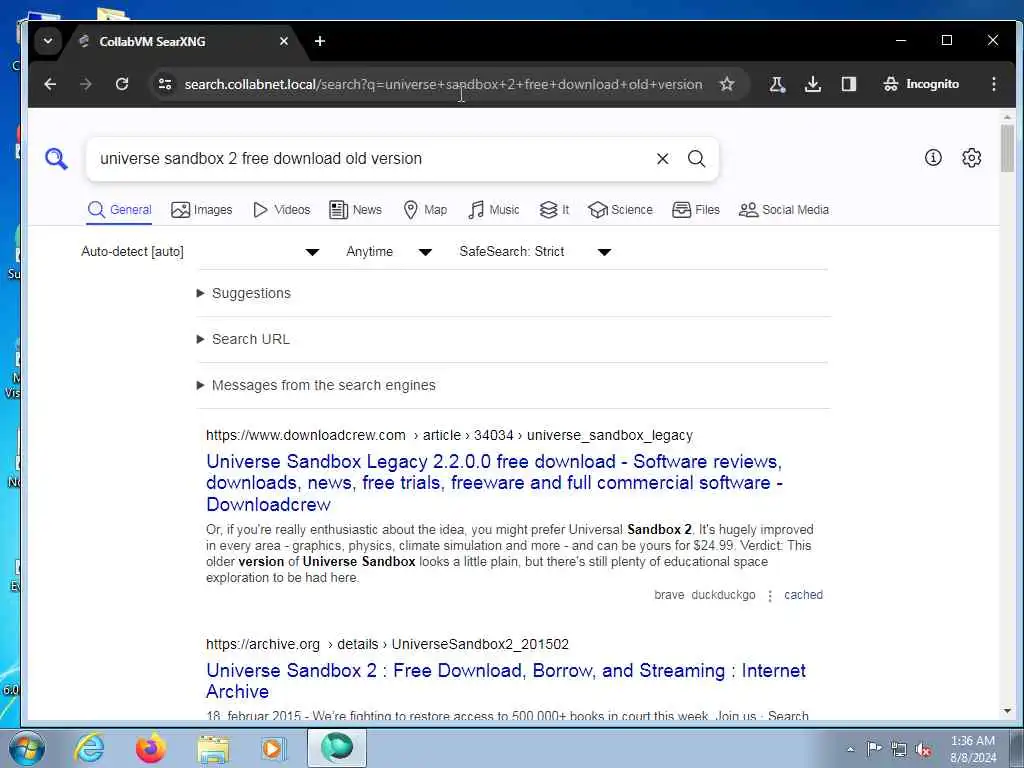Switch to Social Media category
This screenshot has width=1024, height=768.
pyautogui.click(x=784, y=210)
